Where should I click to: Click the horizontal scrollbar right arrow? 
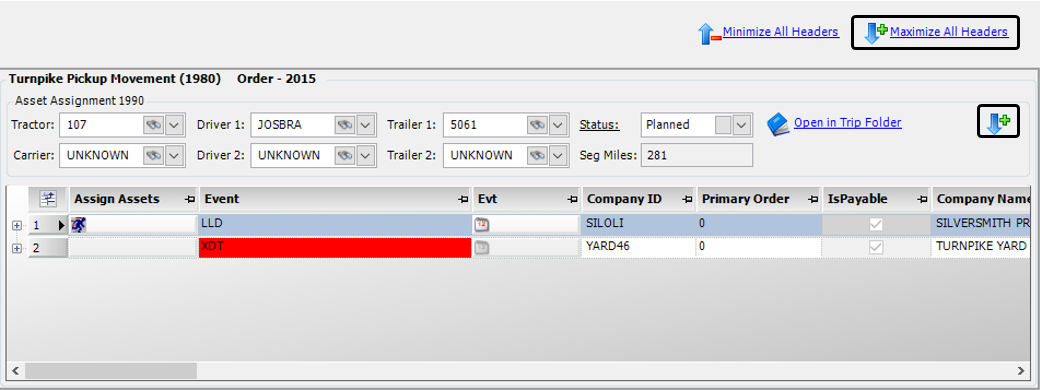click(x=1021, y=370)
